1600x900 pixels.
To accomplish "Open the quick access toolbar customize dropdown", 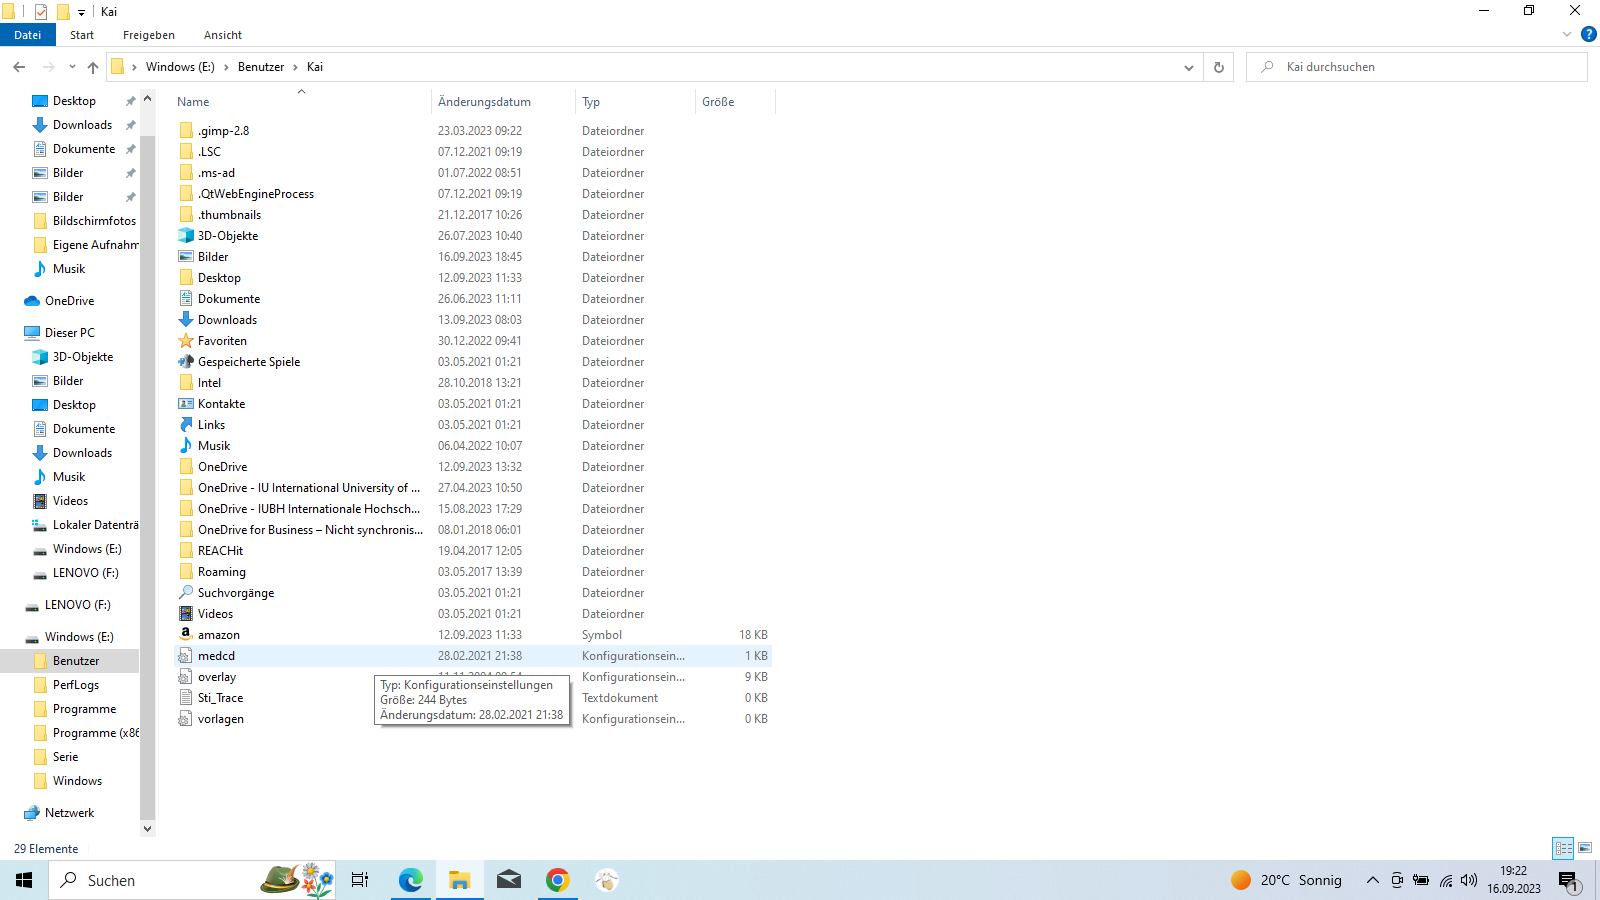I will coord(82,13).
